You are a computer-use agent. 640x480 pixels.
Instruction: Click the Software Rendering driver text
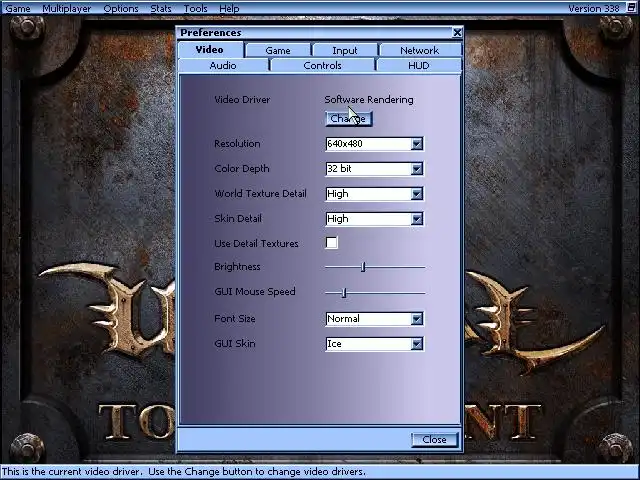(369, 100)
